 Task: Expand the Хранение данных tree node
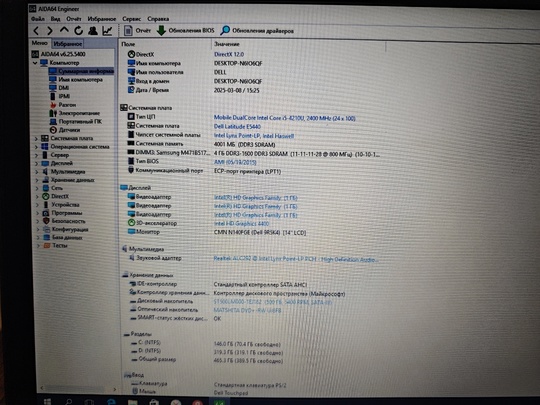click(37, 180)
